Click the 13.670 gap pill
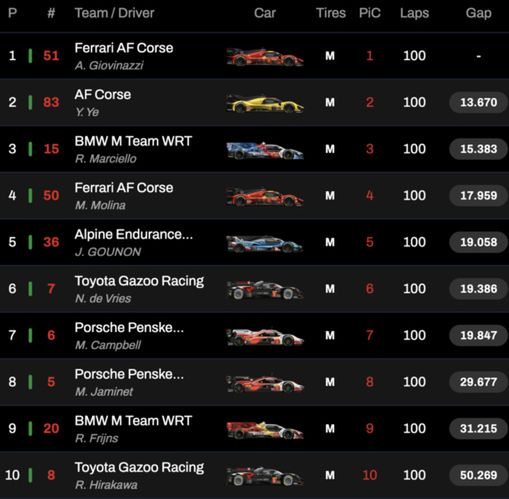509x499 pixels. (x=478, y=102)
